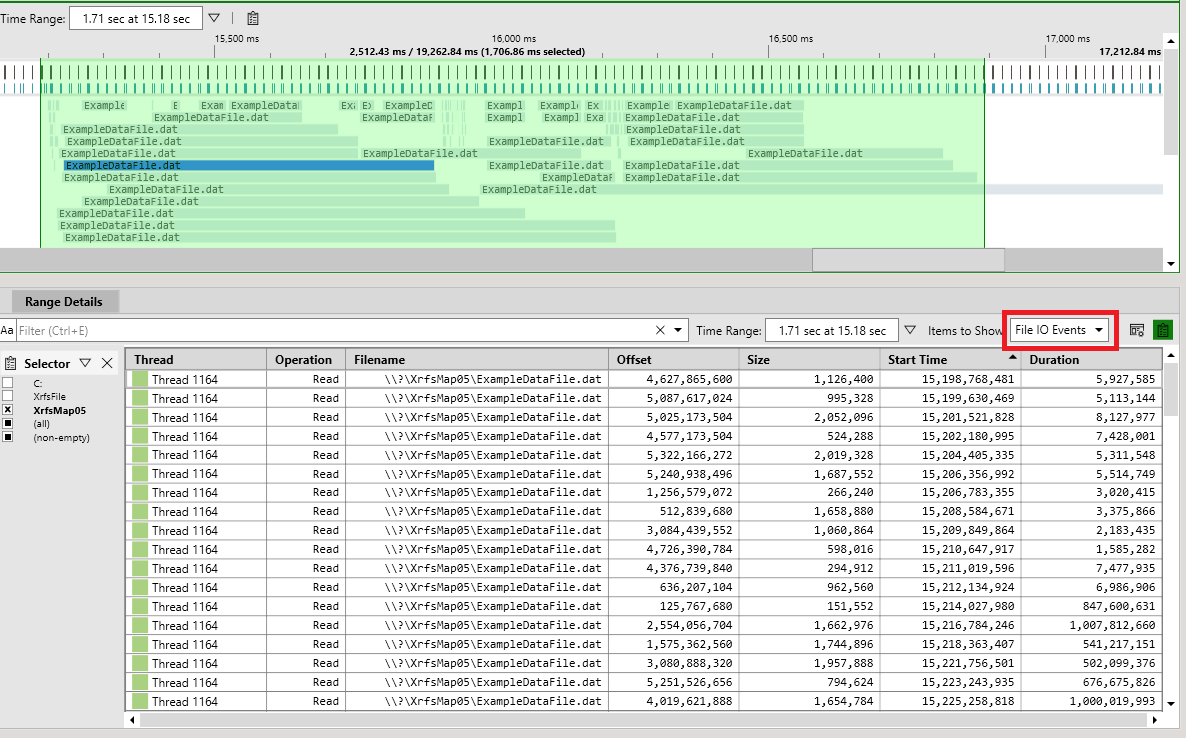Close the Selector panel with its X
The width and height of the screenshot is (1186, 738).
click(107, 364)
